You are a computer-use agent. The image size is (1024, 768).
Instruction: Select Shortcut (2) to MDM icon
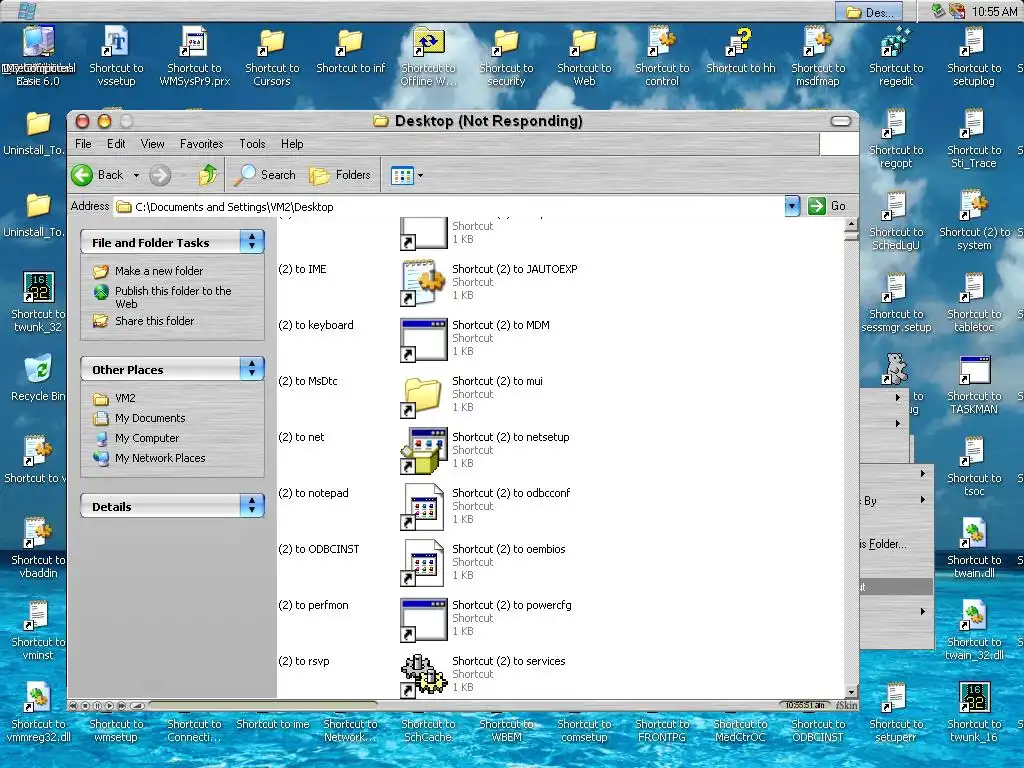(423, 338)
